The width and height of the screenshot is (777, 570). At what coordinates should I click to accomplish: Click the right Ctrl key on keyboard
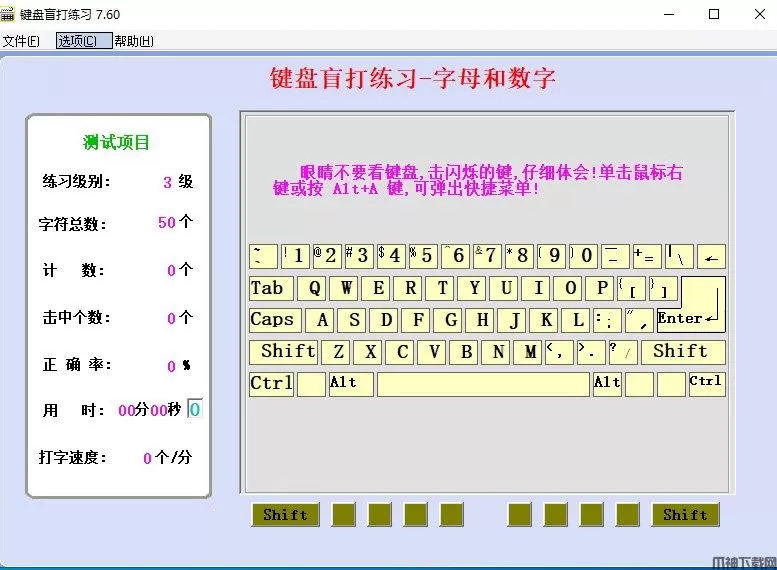coord(707,384)
